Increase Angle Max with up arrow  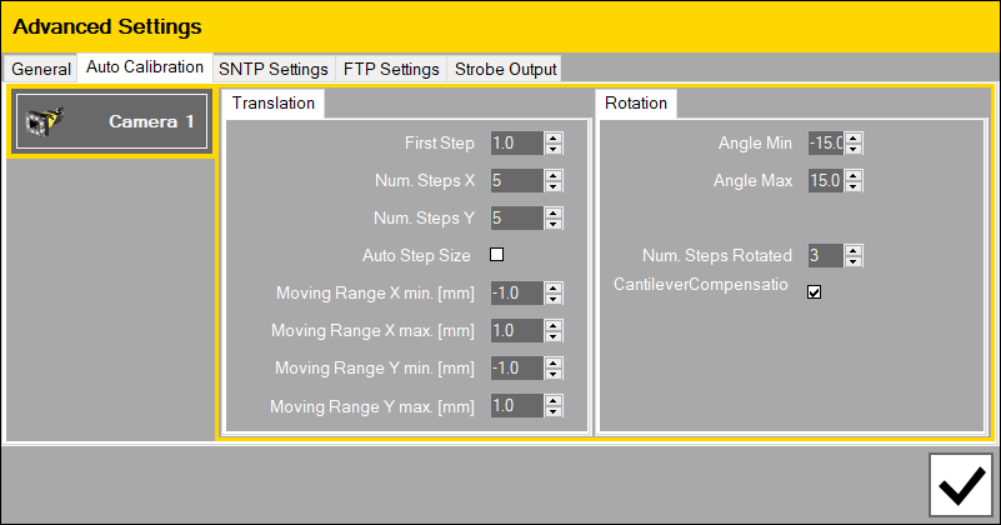(853, 176)
